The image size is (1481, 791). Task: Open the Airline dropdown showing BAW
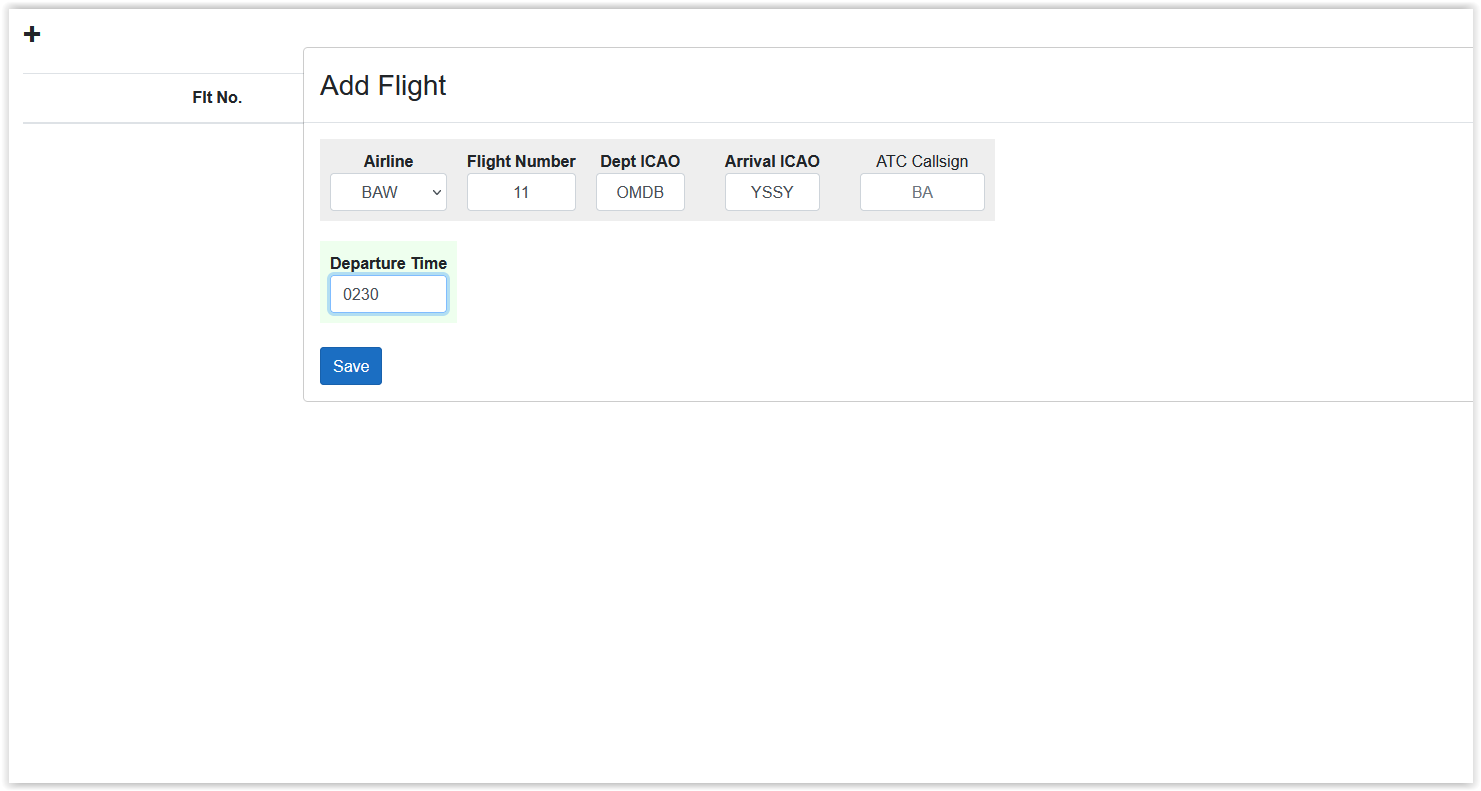pyautogui.click(x=388, y=192)
